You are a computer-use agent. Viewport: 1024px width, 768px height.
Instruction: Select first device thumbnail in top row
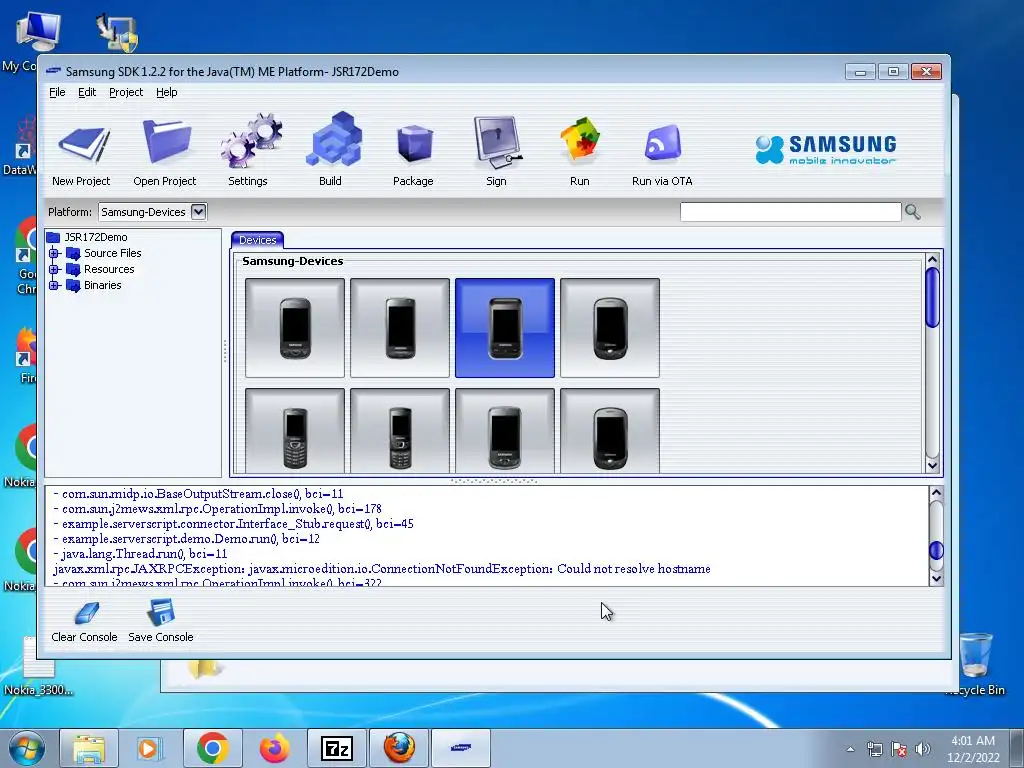click(295, 328)
